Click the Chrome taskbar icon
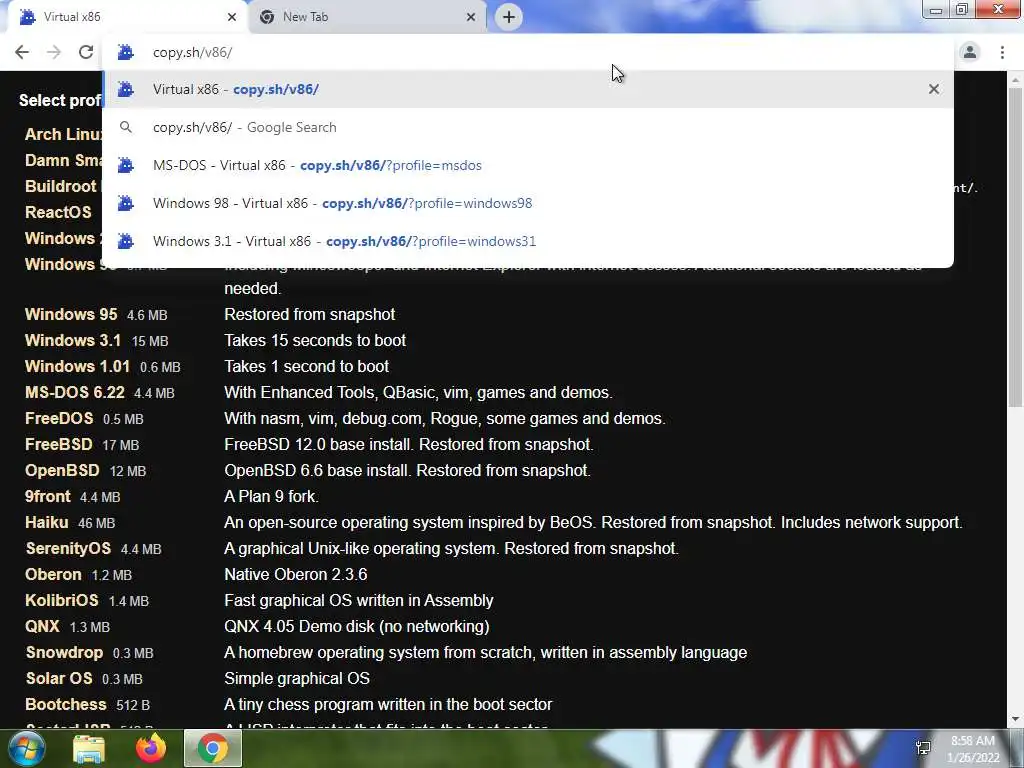1024x768 pixels. 213,748
